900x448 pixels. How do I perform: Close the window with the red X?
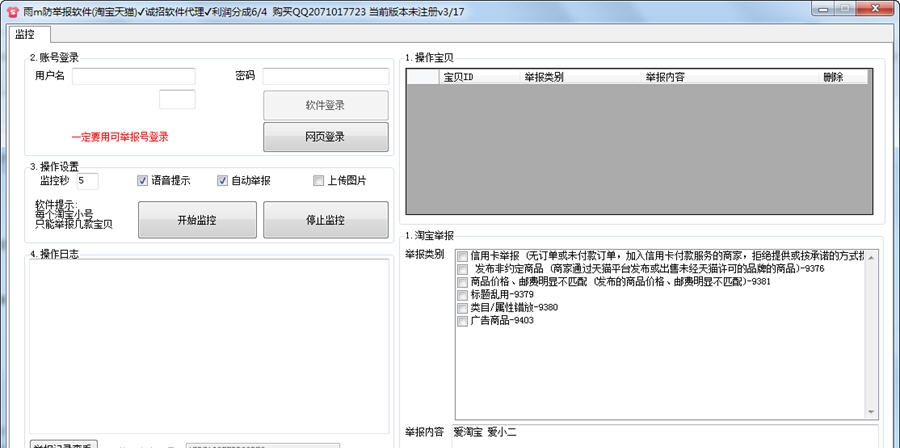875,9
